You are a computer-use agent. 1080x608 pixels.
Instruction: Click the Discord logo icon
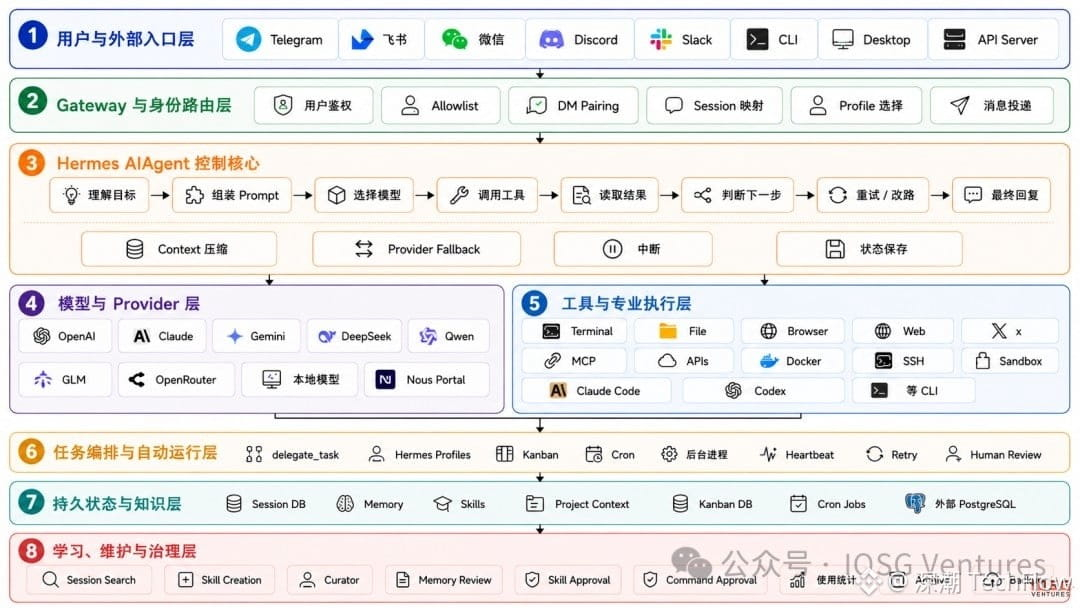coord(551,40)
